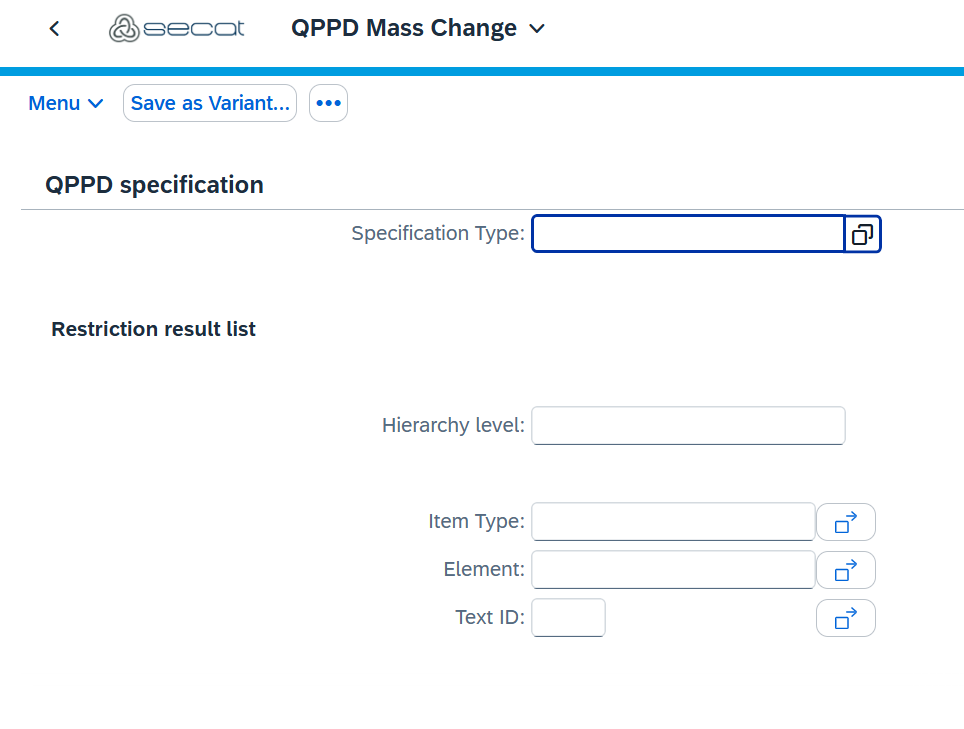Image resolution: width=964 pixels, height=729 pixels.
Task: Click the Secat logo
Action: [176, 29]
